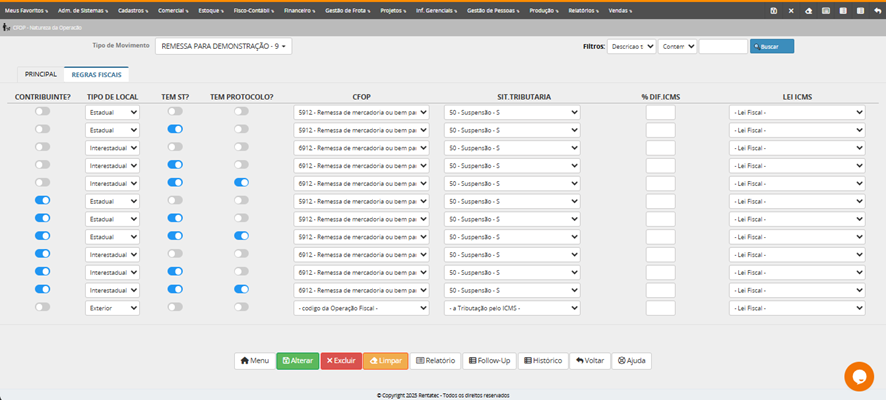Click the Excluir button with X icon
This screenshot has width=886, height=400.
(341, 360)
